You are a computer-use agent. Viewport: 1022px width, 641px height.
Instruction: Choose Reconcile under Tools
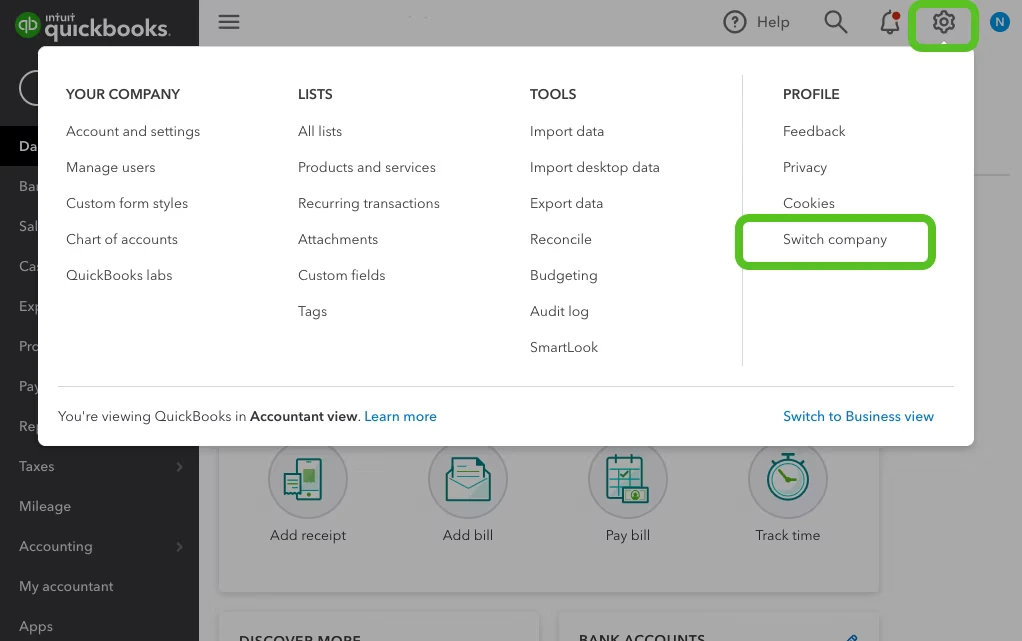coord(560,239)
